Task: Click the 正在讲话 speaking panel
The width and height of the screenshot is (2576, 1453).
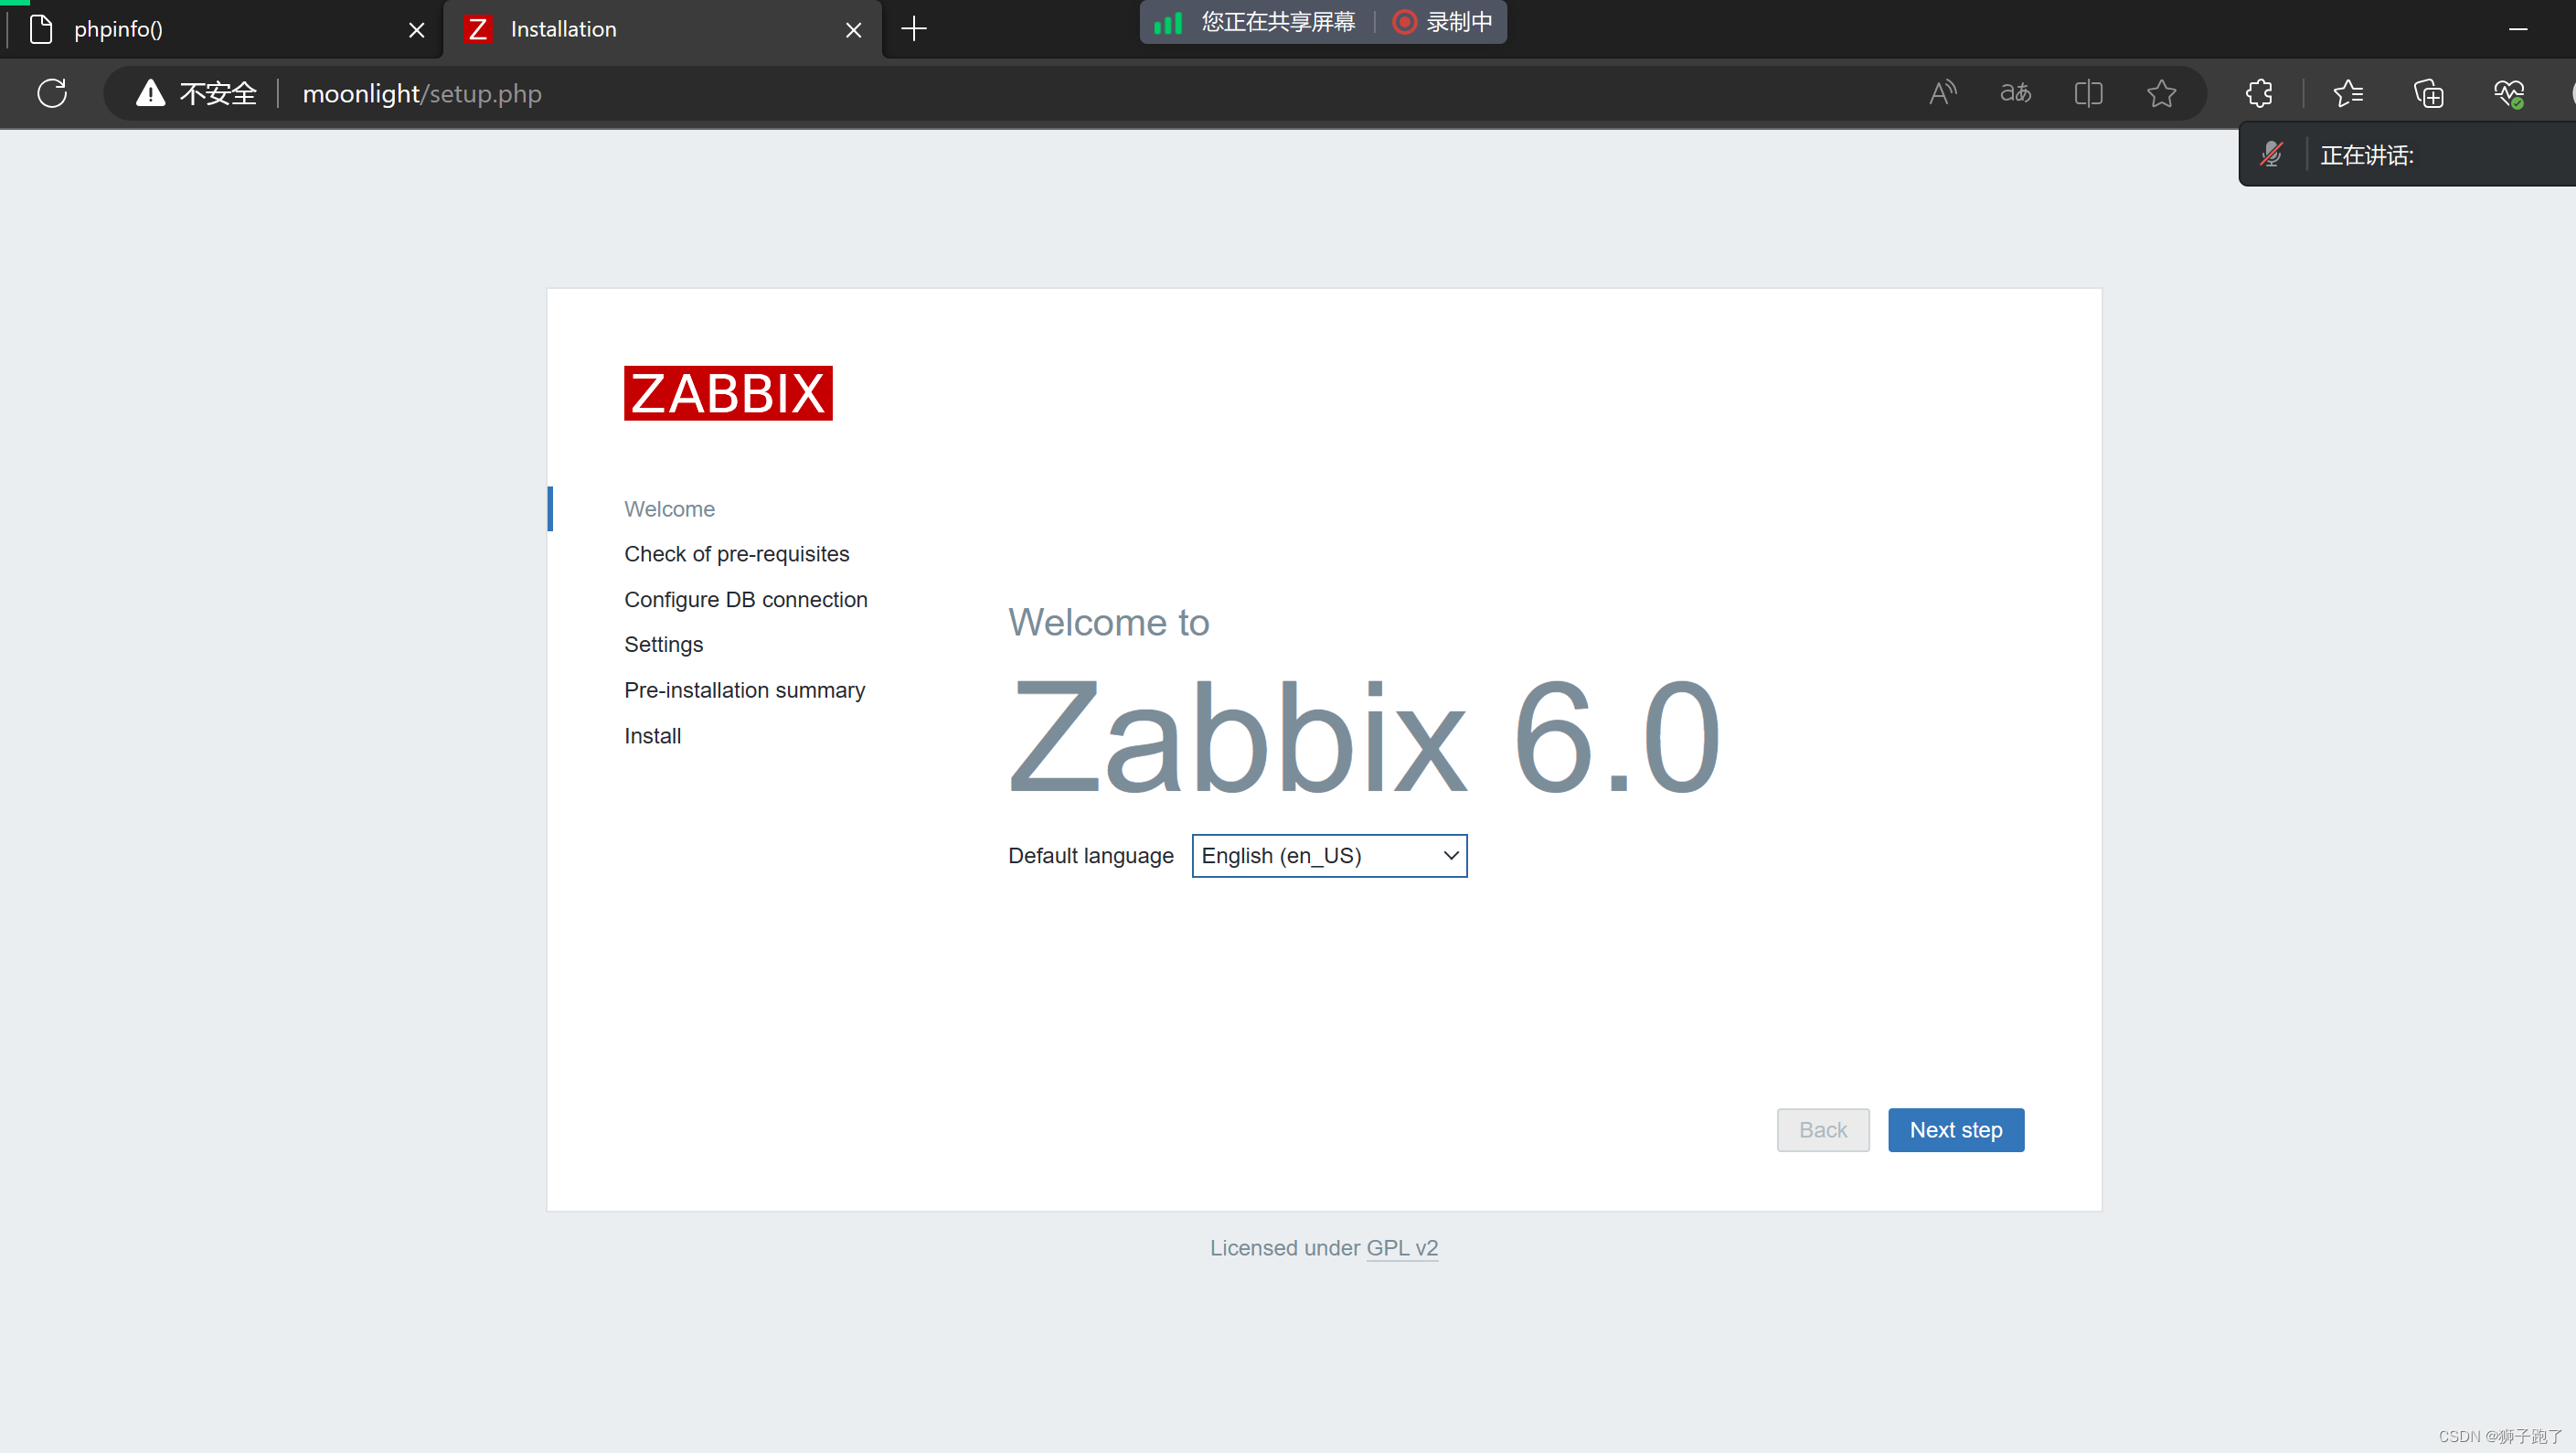Action: 2408,154
